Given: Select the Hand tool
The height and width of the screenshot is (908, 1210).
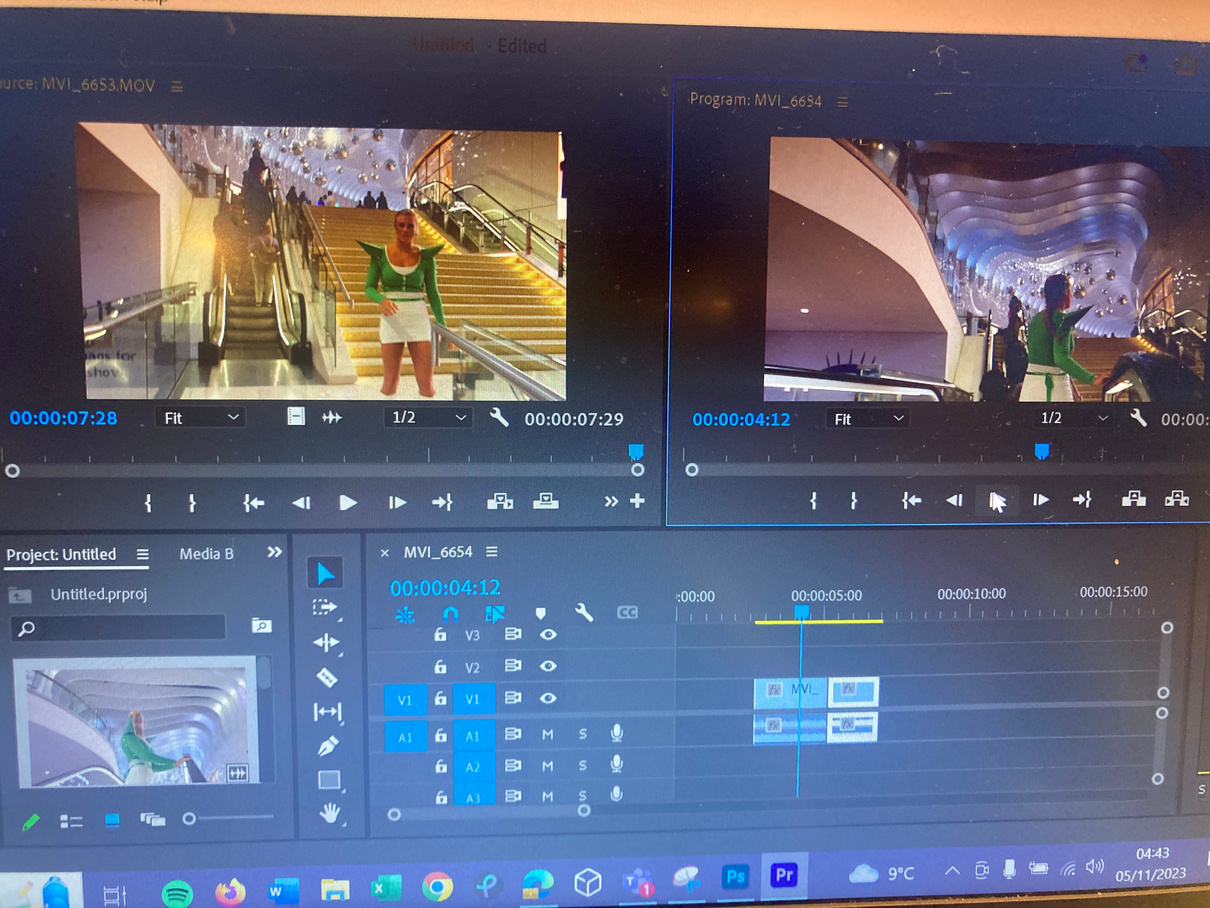Looking at the screenshot, I should click(x=329, y=812).
